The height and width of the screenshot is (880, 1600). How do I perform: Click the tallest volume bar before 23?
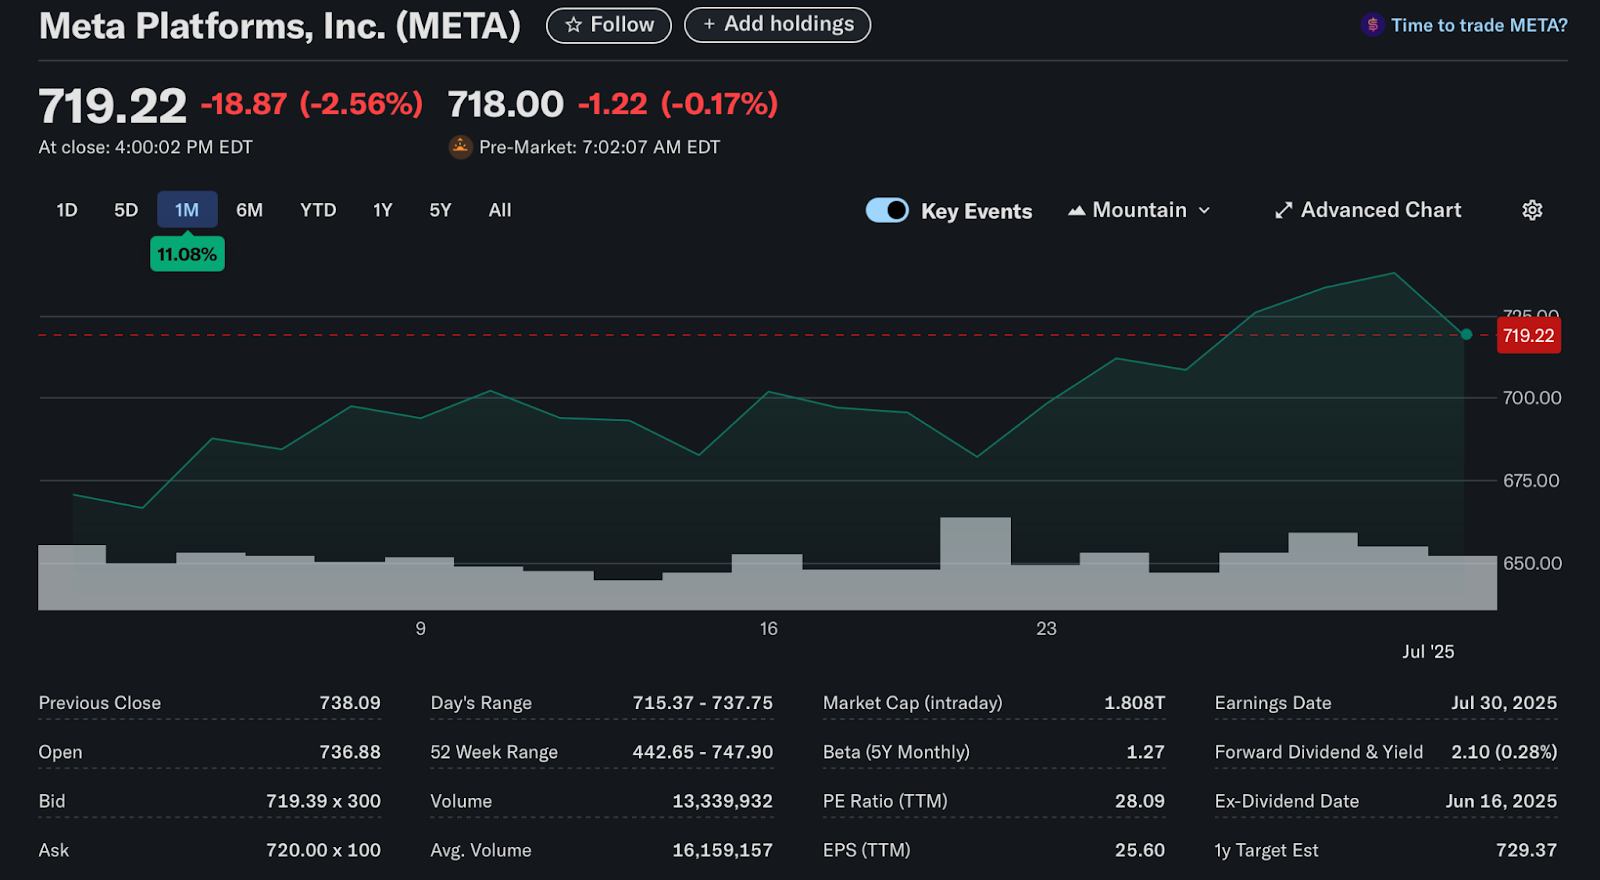pyautogui.click(x=976, y=563)
